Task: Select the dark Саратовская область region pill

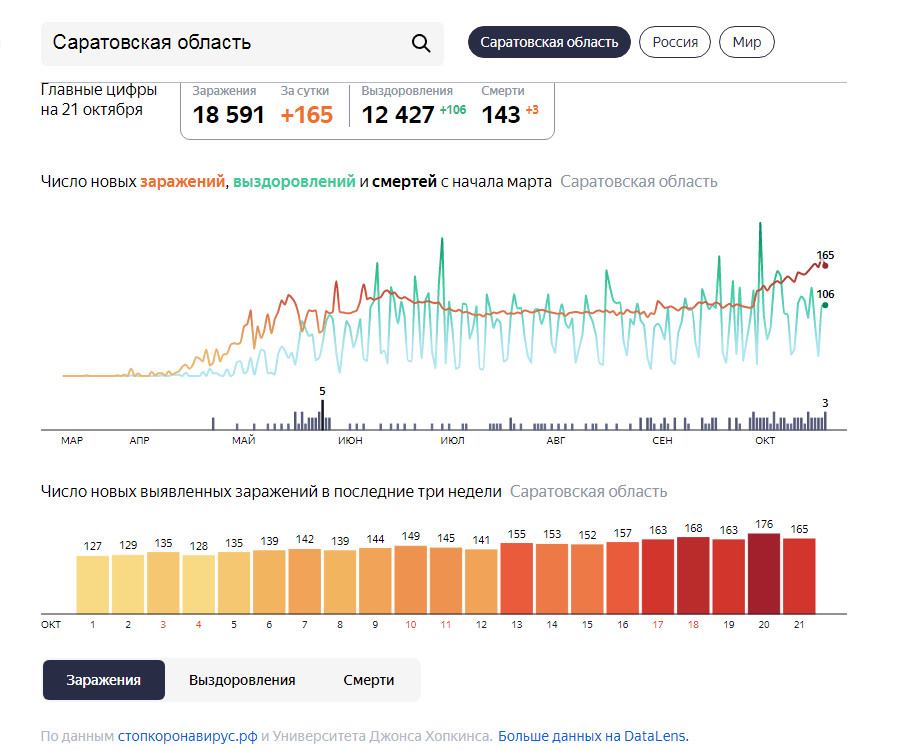Action: [x=549, y=43]
